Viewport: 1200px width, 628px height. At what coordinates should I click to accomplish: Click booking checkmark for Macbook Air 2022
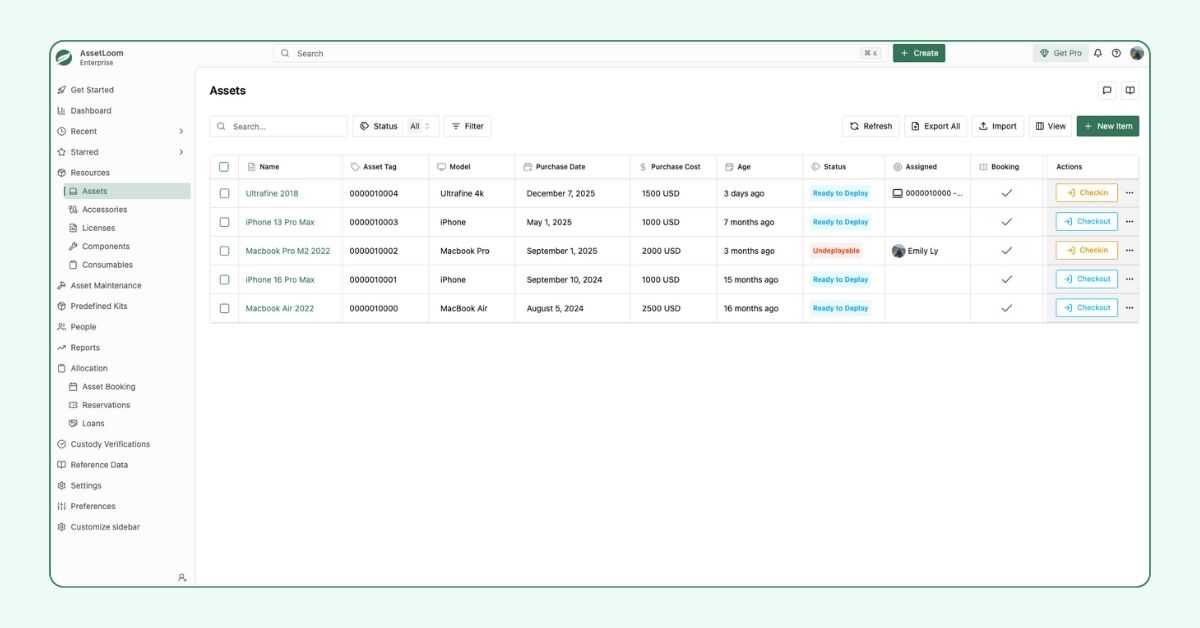(x=1007, y=308)
